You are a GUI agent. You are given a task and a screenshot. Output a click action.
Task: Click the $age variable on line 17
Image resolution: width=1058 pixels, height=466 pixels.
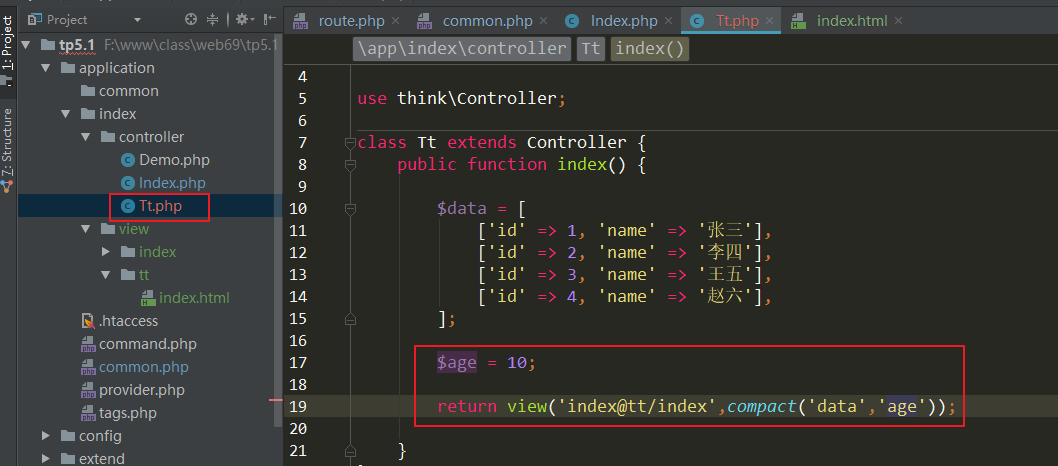pyautogui.click(x=457, y=363)
